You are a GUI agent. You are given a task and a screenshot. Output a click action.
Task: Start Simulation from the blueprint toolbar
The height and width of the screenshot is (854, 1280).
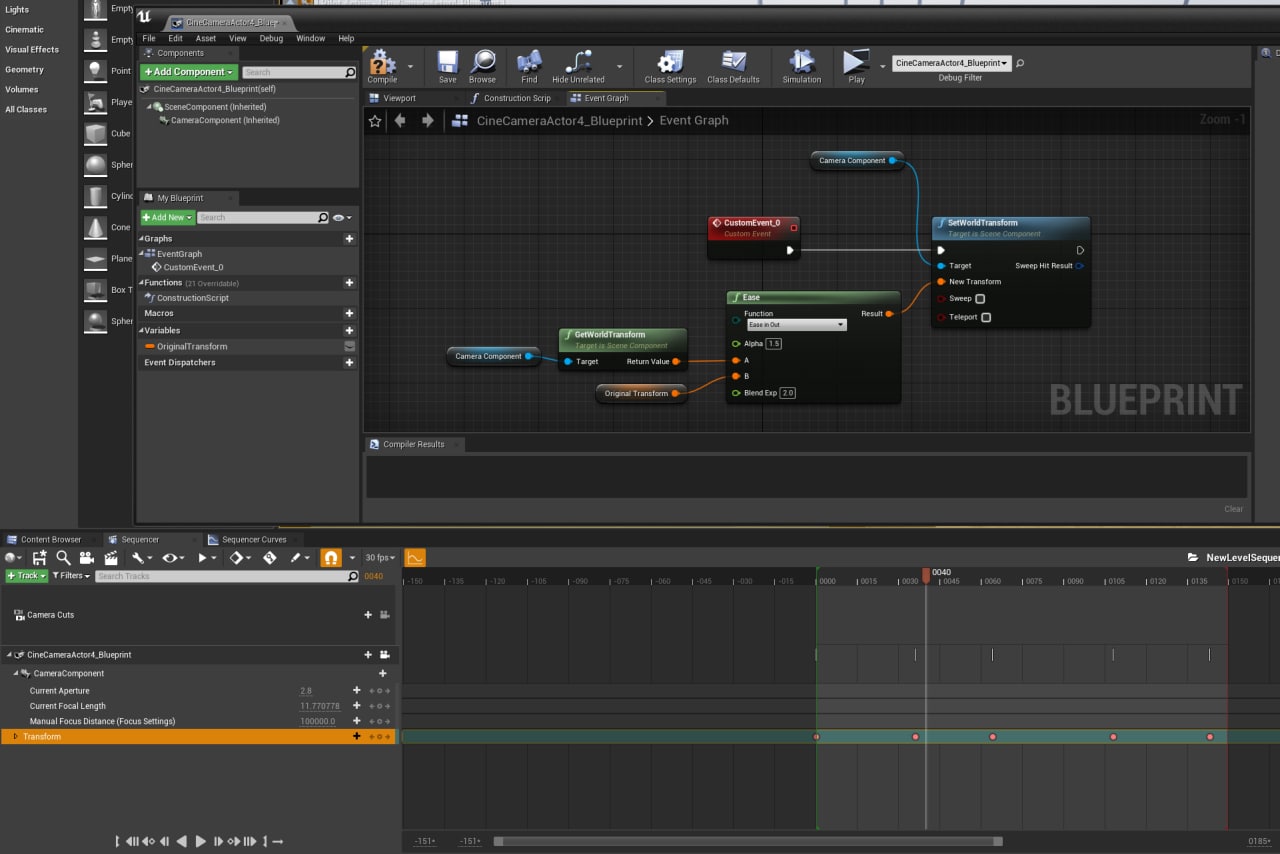point(801,67)
